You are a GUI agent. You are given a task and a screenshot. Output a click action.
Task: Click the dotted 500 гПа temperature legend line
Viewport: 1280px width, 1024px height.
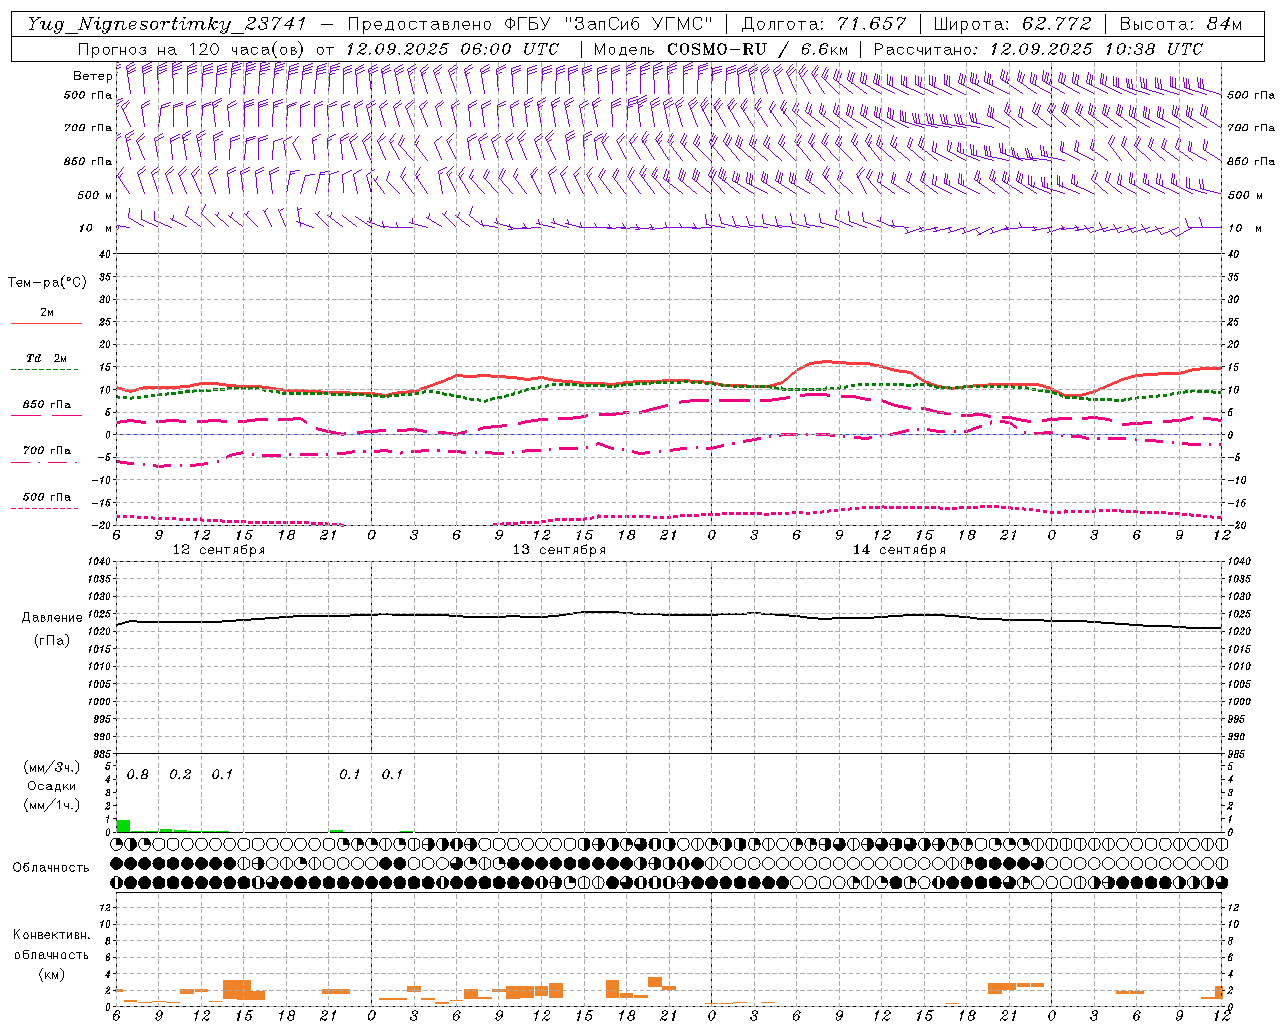coord(44,508)
